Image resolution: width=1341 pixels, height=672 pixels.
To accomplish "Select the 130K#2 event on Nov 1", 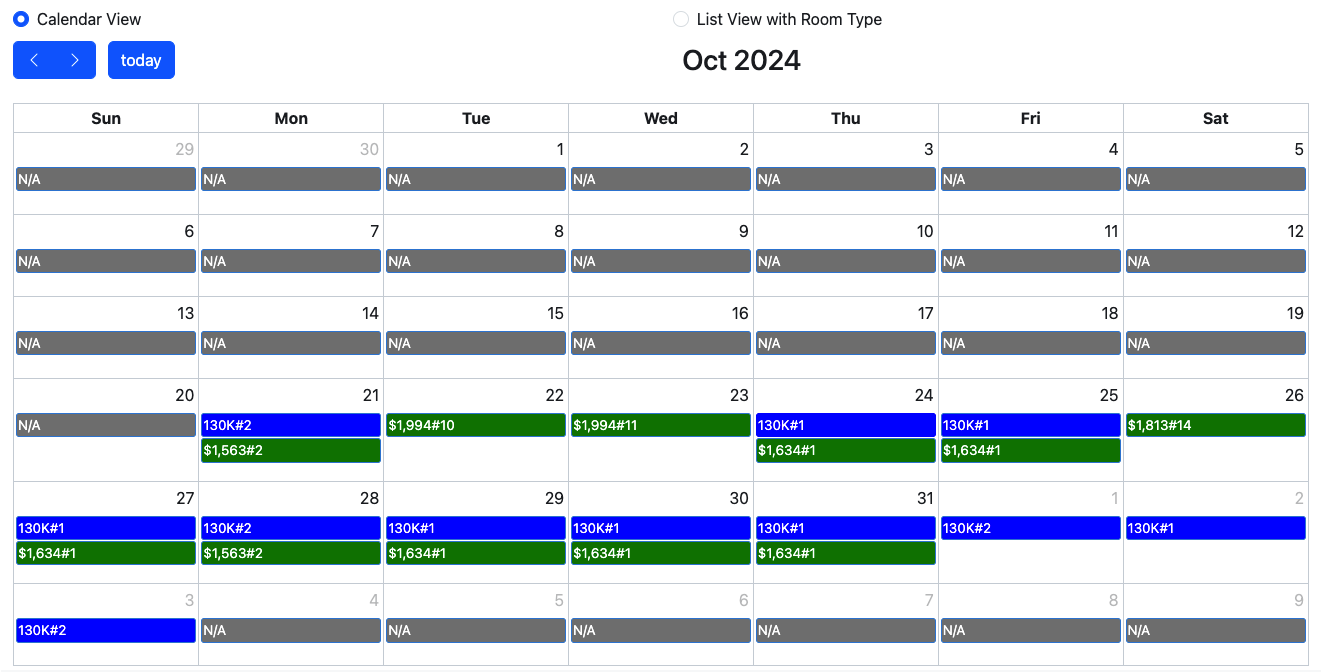I will tap(1031, 528).
